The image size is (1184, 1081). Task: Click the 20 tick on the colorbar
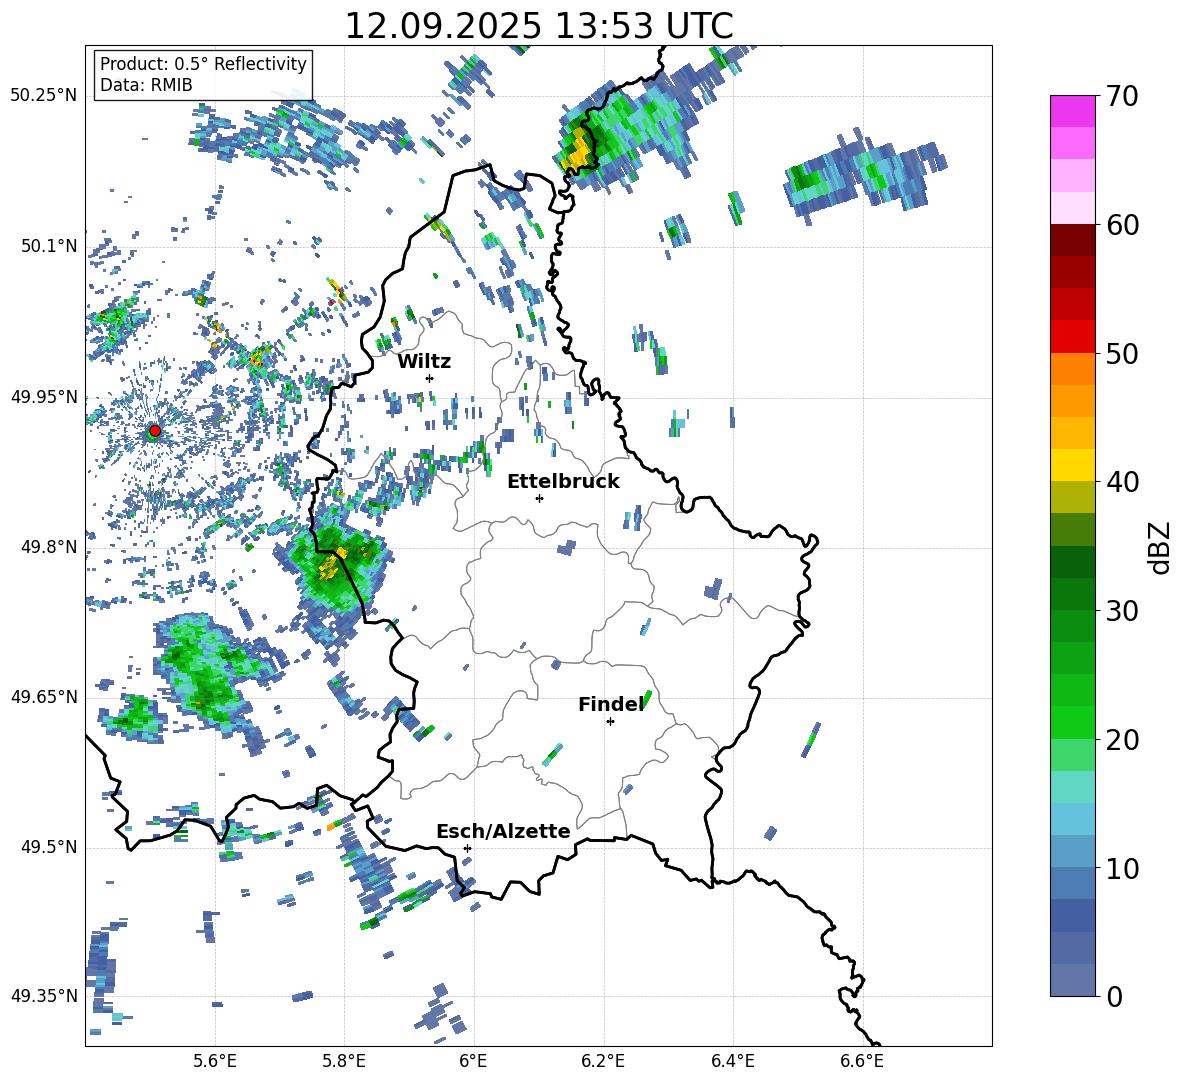coord(1123,739)
